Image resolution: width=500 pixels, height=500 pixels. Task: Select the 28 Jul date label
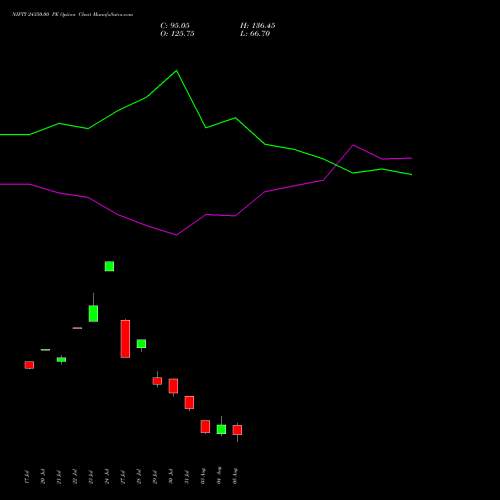point(139,476)
